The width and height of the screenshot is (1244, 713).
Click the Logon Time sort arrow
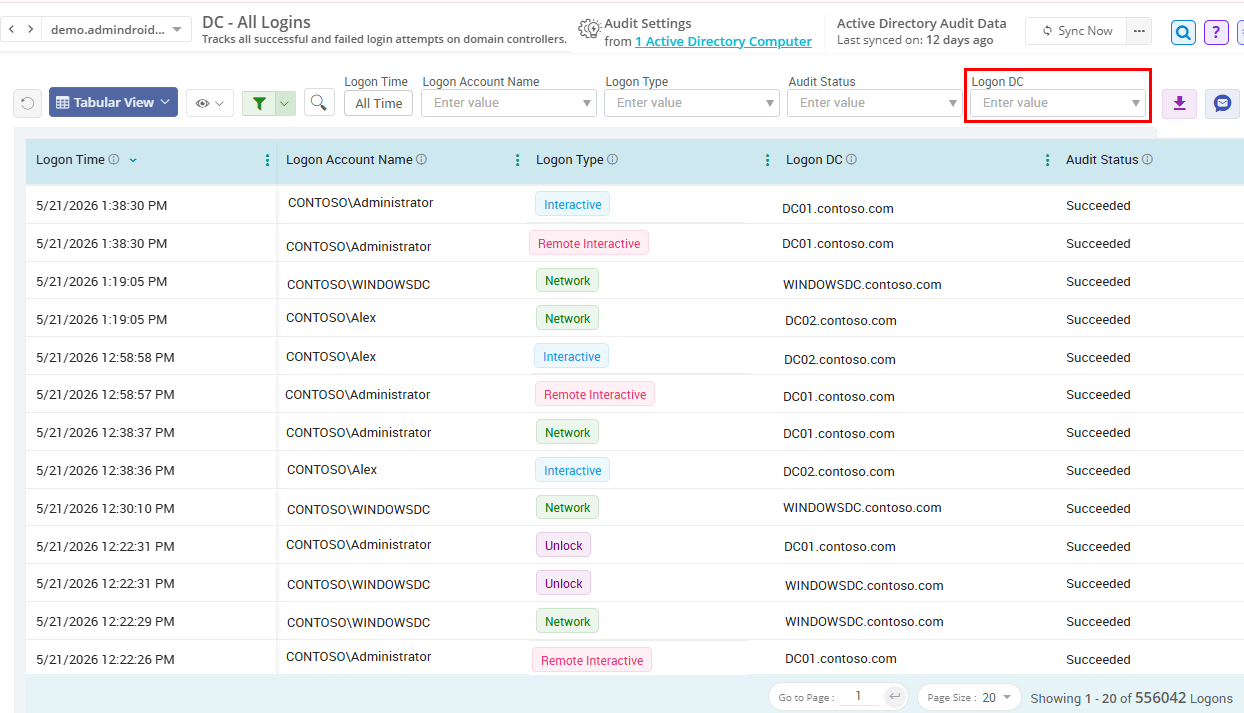134,160
